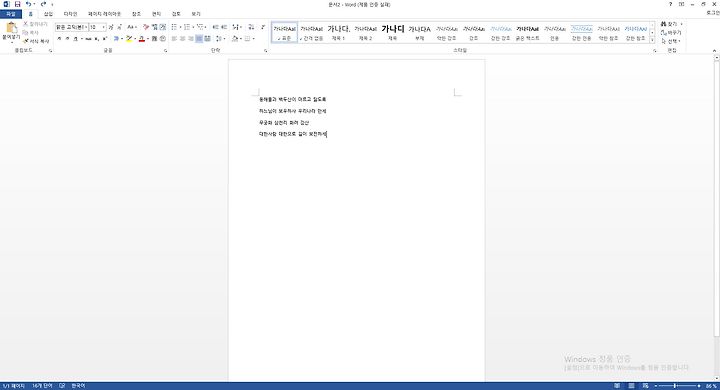Click the Copy icon in clipboard group
The width and height of the screenshot is (720, 390).
pyautogui.click(x=26, y=33)
